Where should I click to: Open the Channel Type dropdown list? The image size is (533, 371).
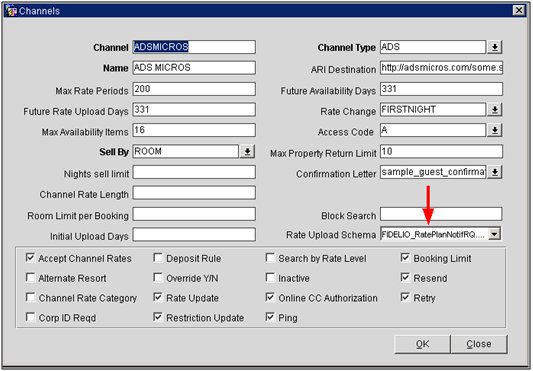(x=495, y=47)
